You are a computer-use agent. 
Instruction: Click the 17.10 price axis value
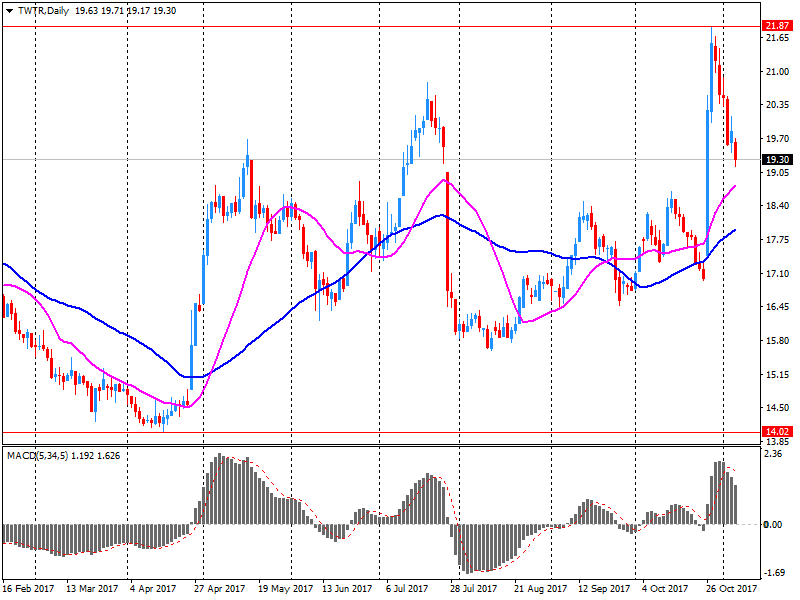tap(777, 273)
